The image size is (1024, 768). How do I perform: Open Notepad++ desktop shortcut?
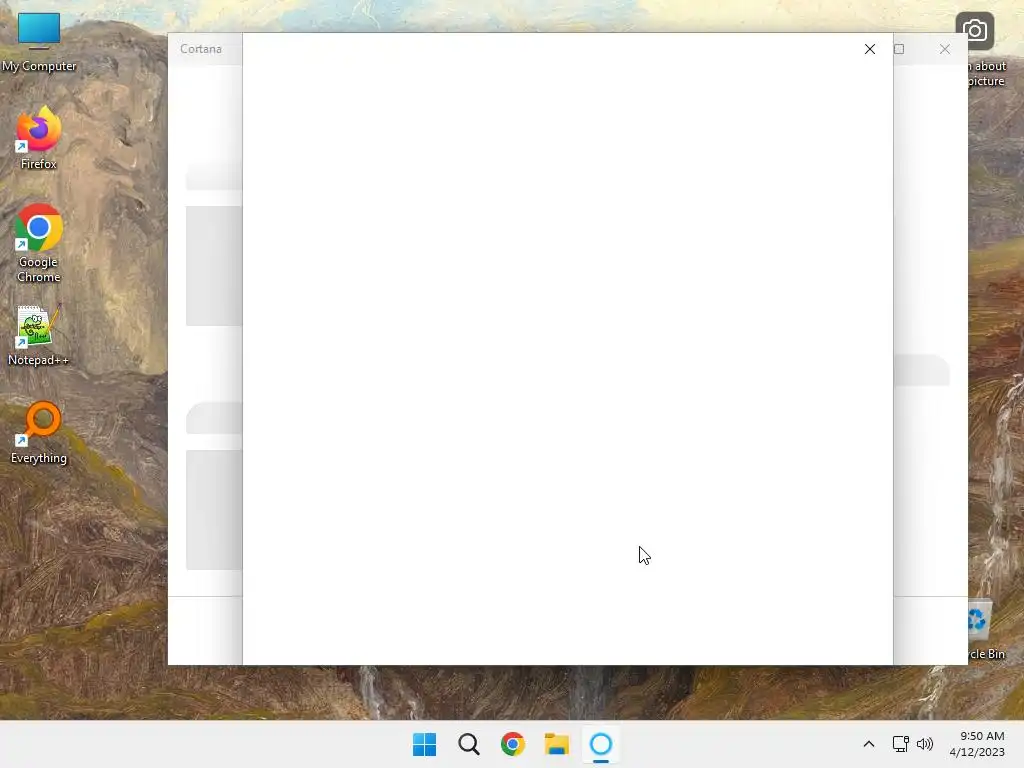(x=39, y=335)
